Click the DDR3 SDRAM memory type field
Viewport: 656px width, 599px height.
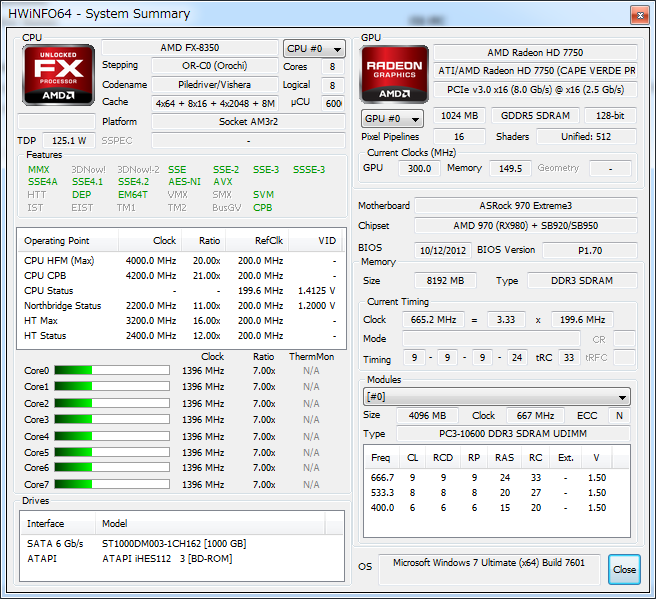[x=582, y=281]
